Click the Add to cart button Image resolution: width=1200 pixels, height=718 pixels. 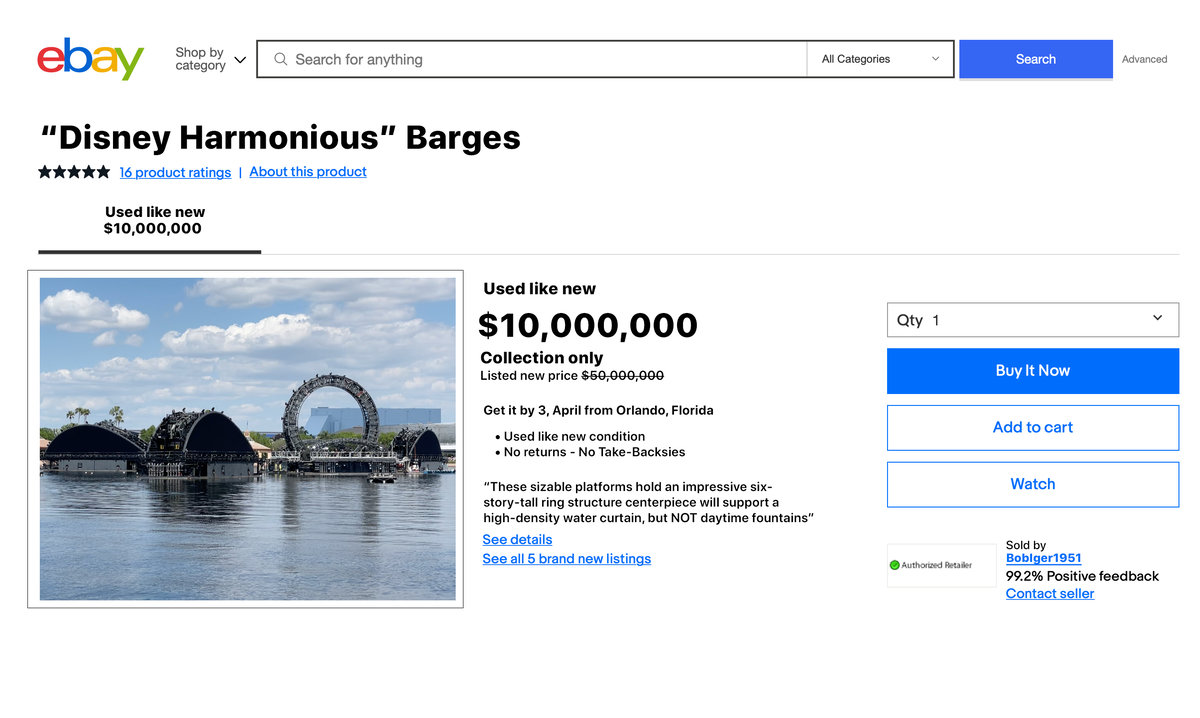click(x=1032, y=427)
